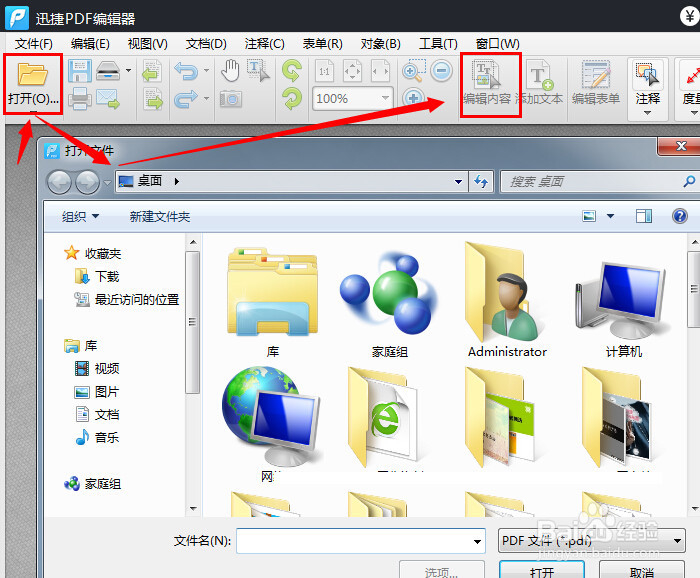Click the dialog Back navigation button

pyautogui.click(x=59, y=182)
